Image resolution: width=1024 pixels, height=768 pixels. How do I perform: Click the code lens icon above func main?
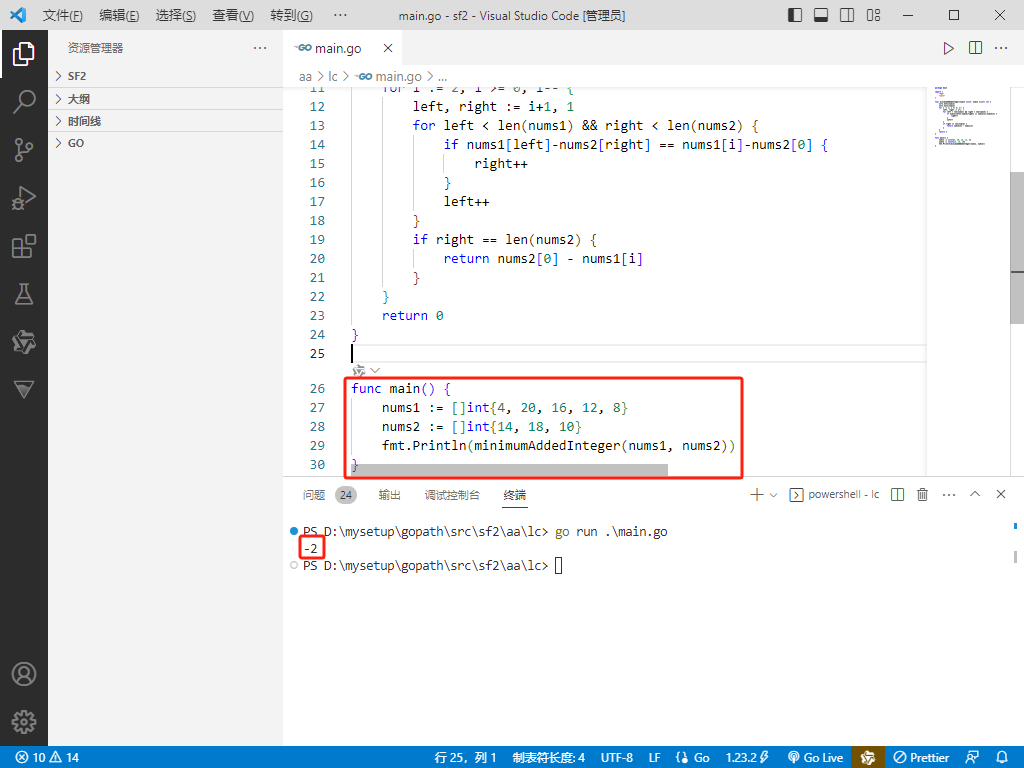point(359,371)
